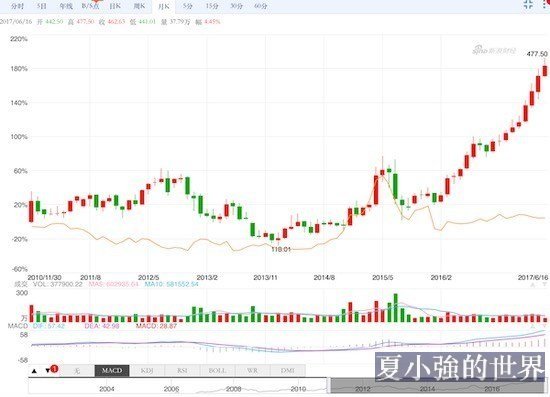Show the B/S点 buy-sell points view
The height and width of the screenshot is (397, 550).
point(90,6)
